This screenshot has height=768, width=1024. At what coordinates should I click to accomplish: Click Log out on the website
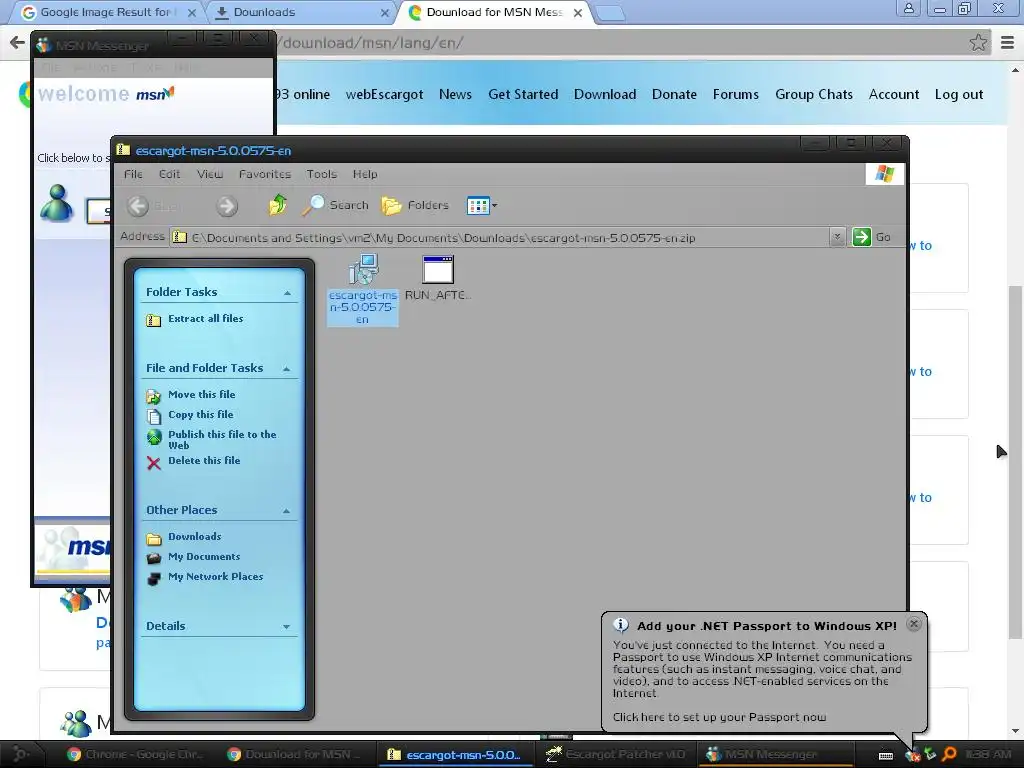tap(959, 95)
